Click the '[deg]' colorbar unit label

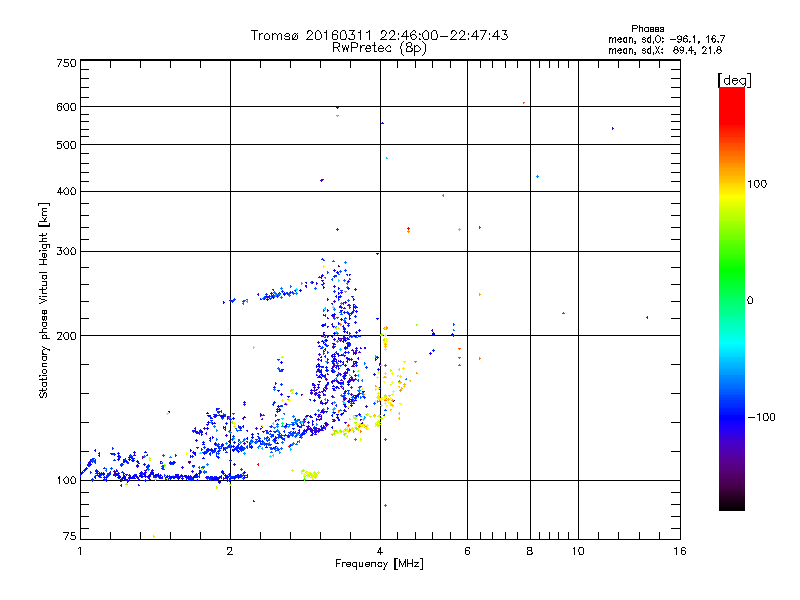[x=734, y=80]
